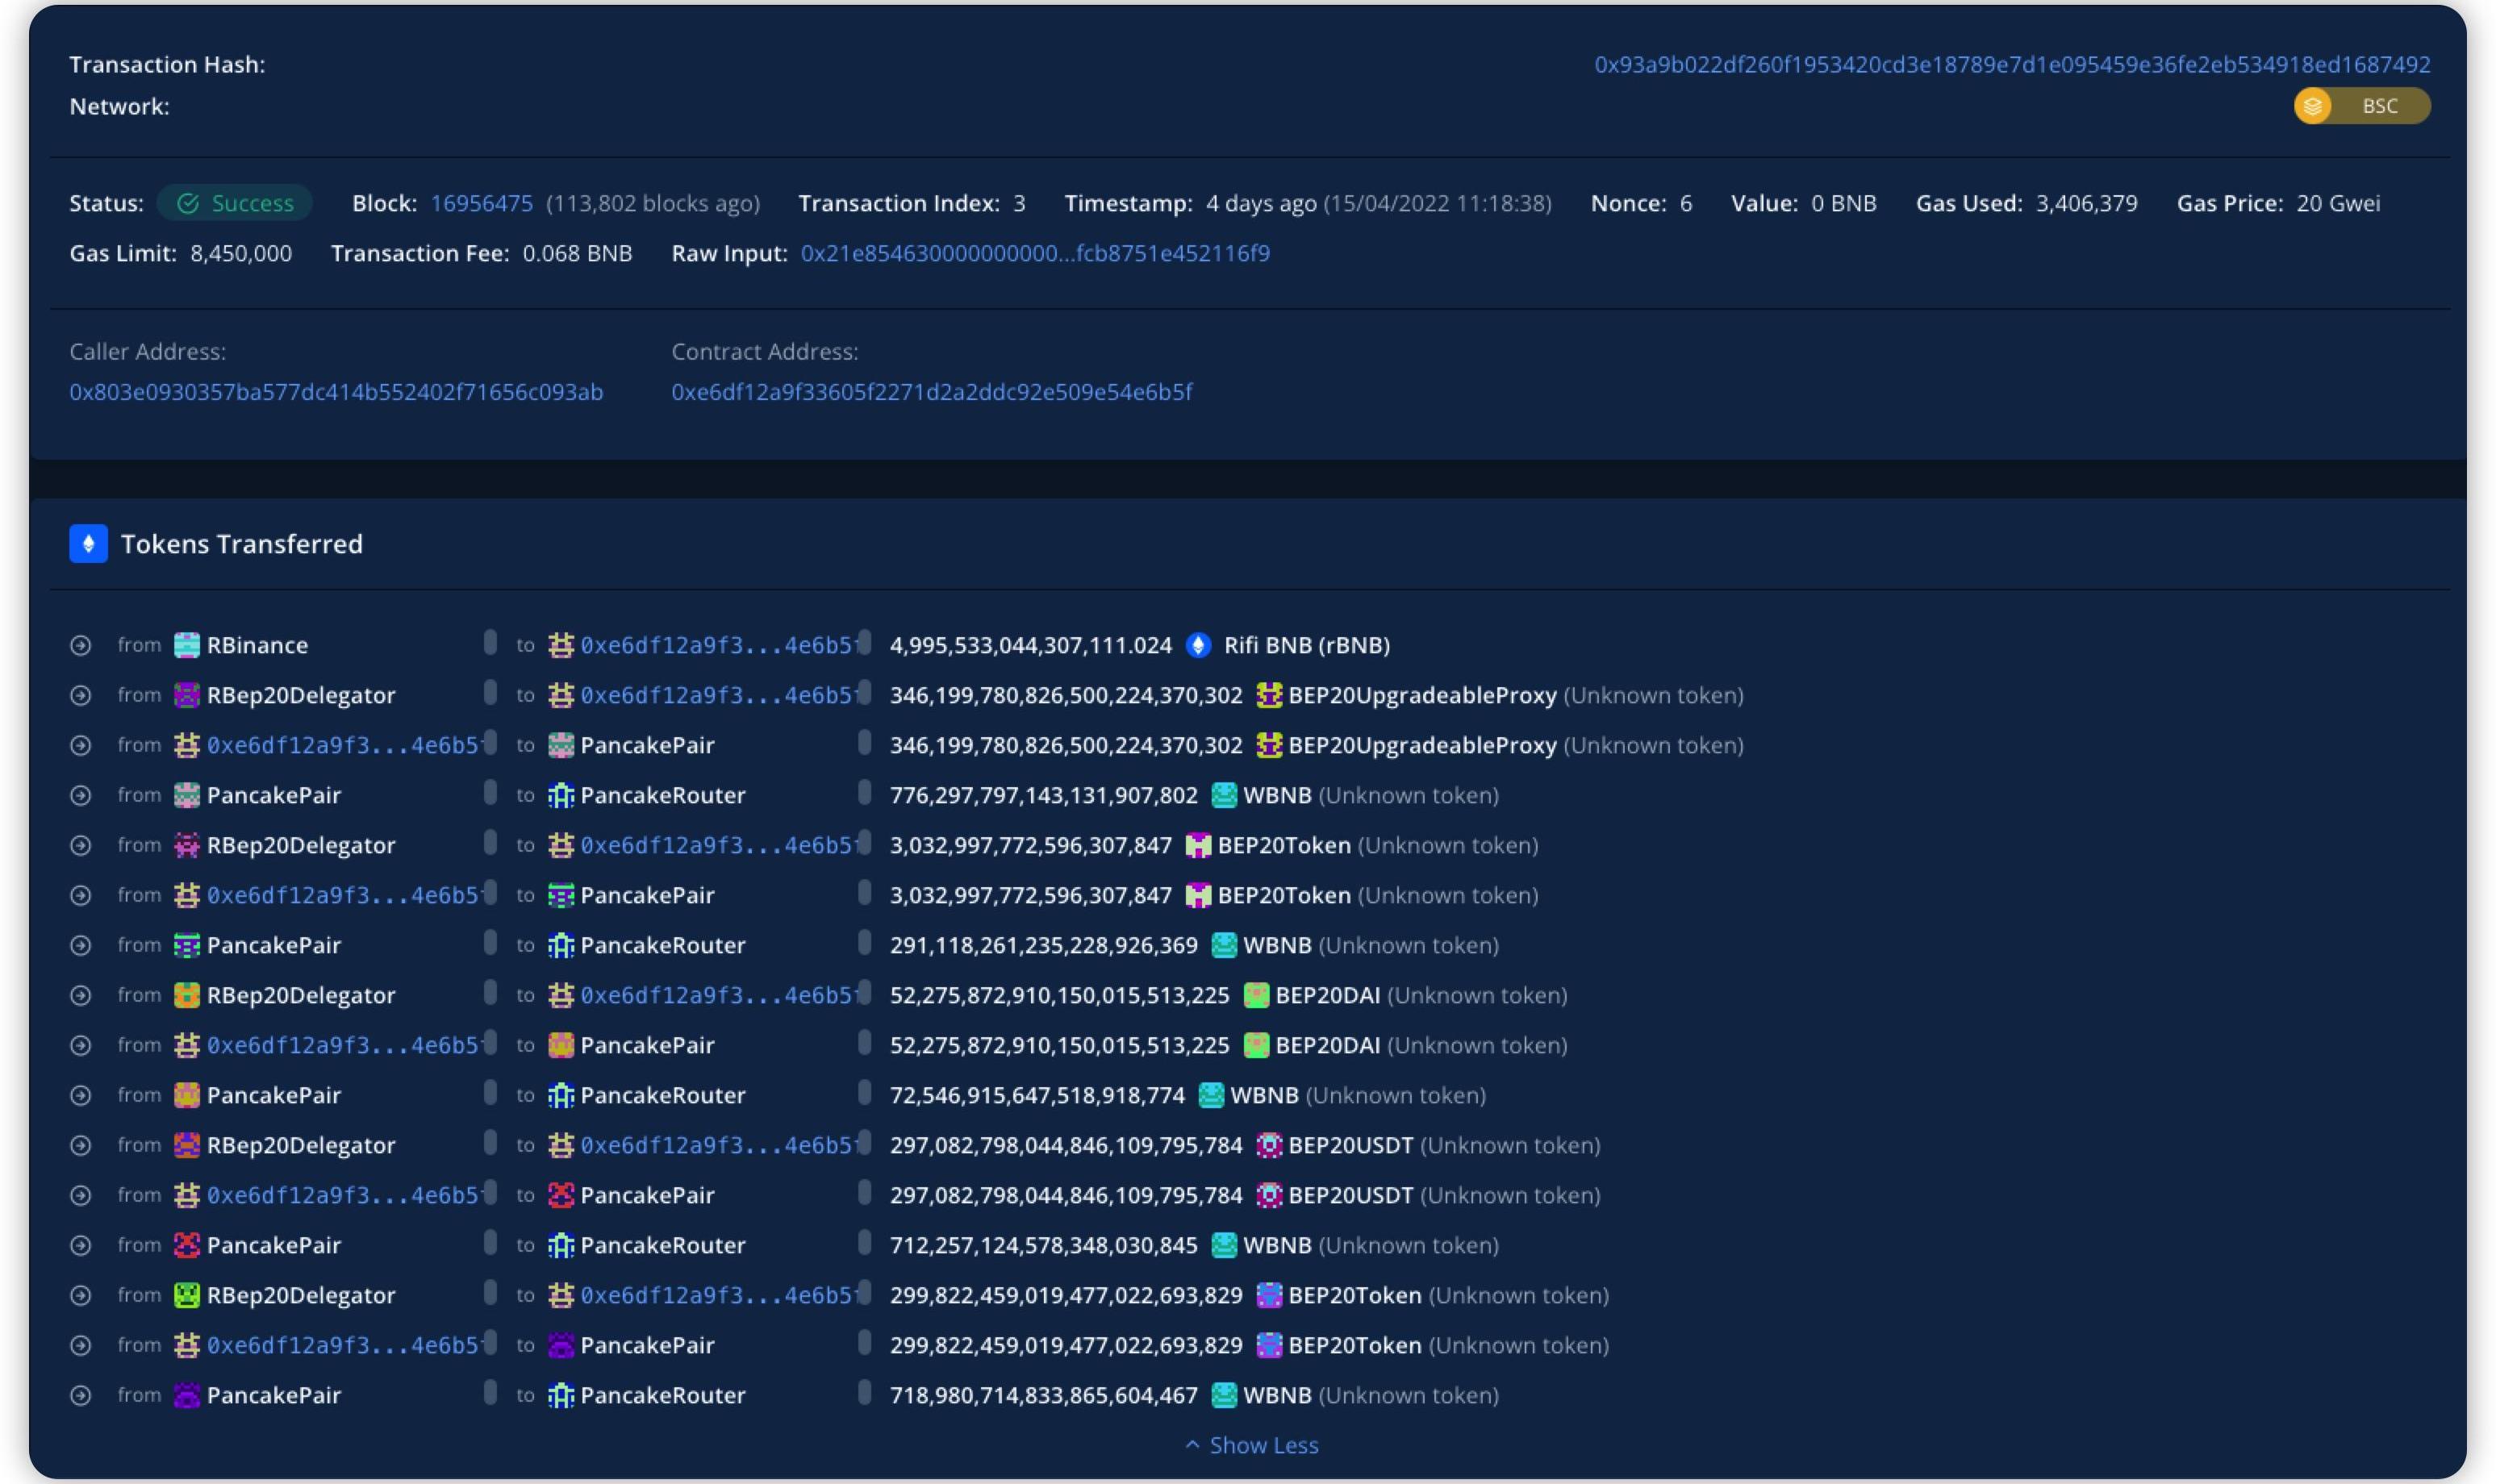Open caller address 0x803e0930357b... link
This screenshot has width=2496, height=1484.
336,392
